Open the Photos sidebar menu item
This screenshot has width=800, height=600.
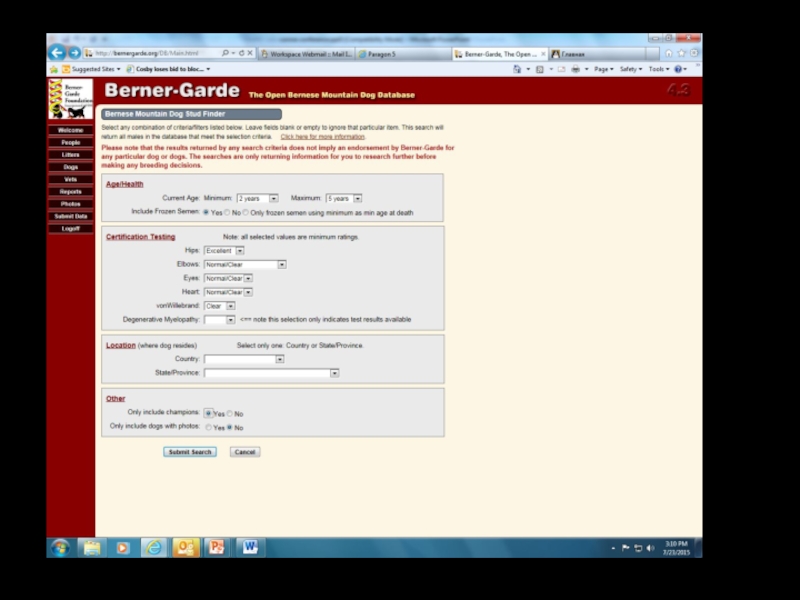tap(70, 204)
